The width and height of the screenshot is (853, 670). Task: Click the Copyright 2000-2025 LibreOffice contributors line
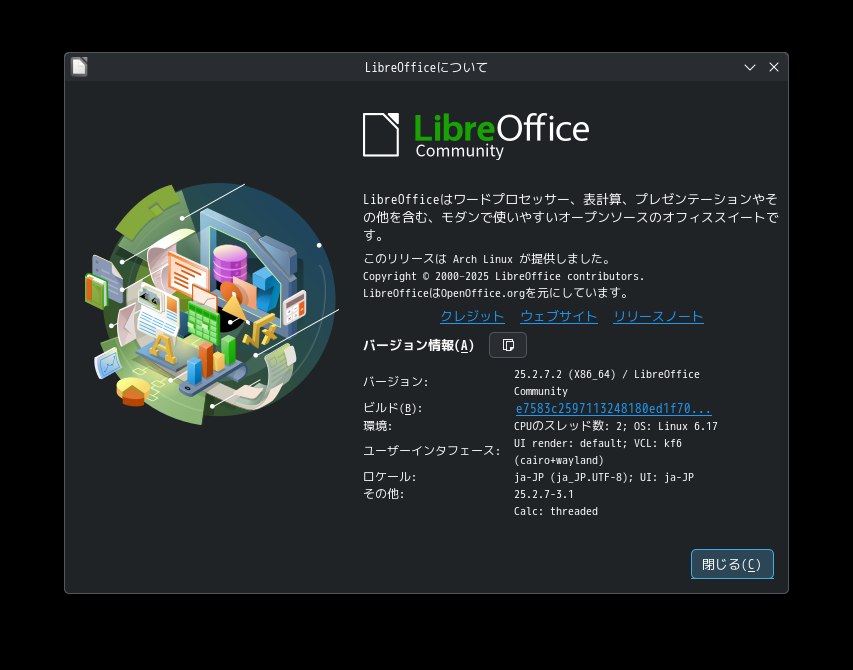[504, 276]
